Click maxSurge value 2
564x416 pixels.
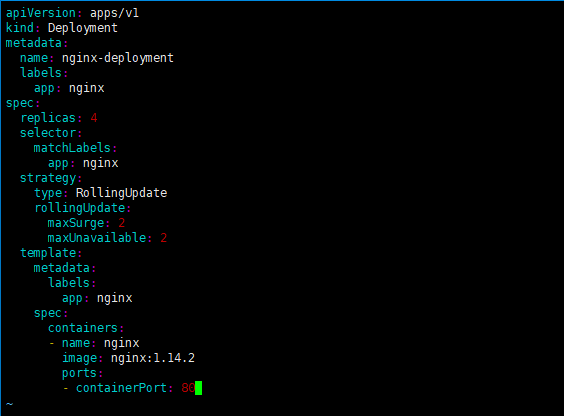pyautogui.click(x=122, y=223)
